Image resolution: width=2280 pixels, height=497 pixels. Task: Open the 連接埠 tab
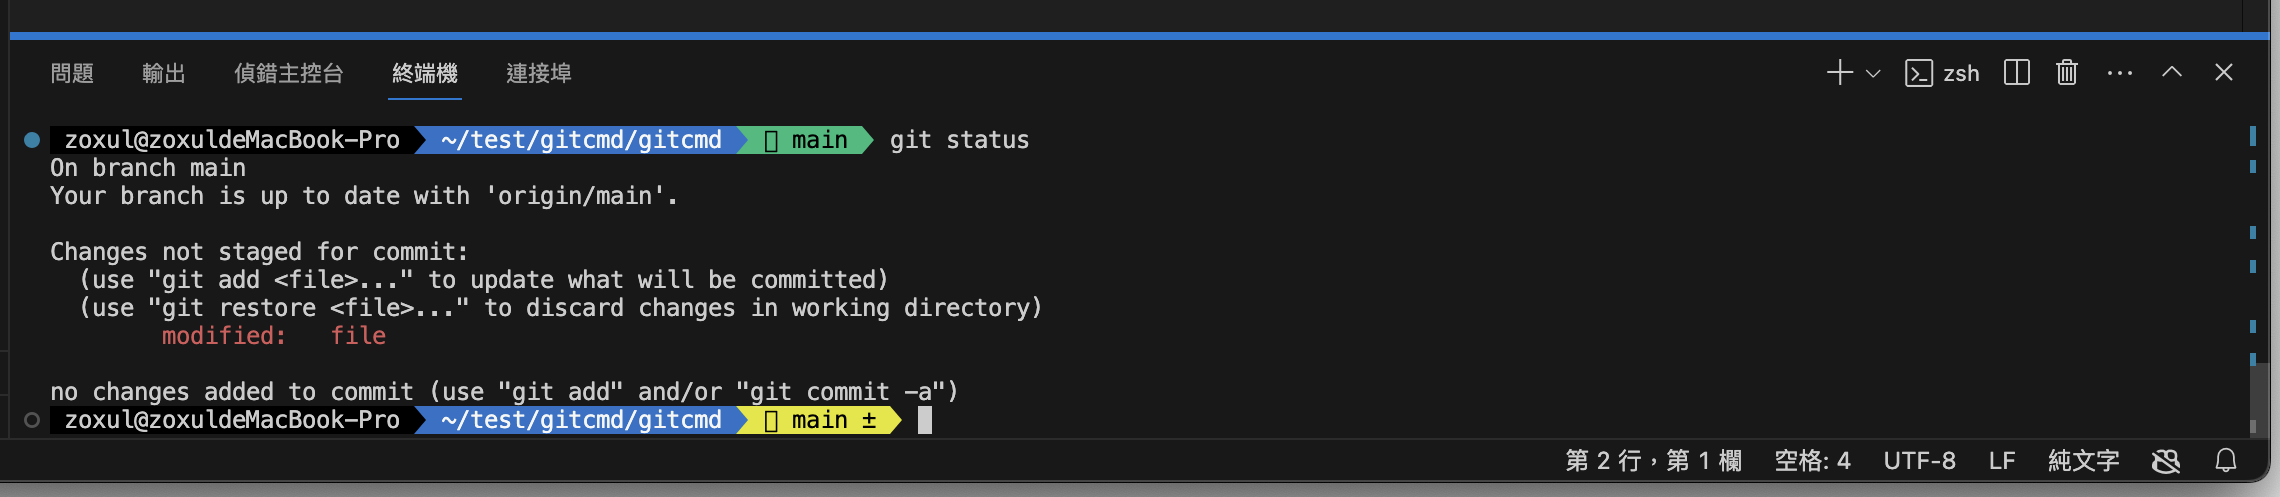[538, 73]
